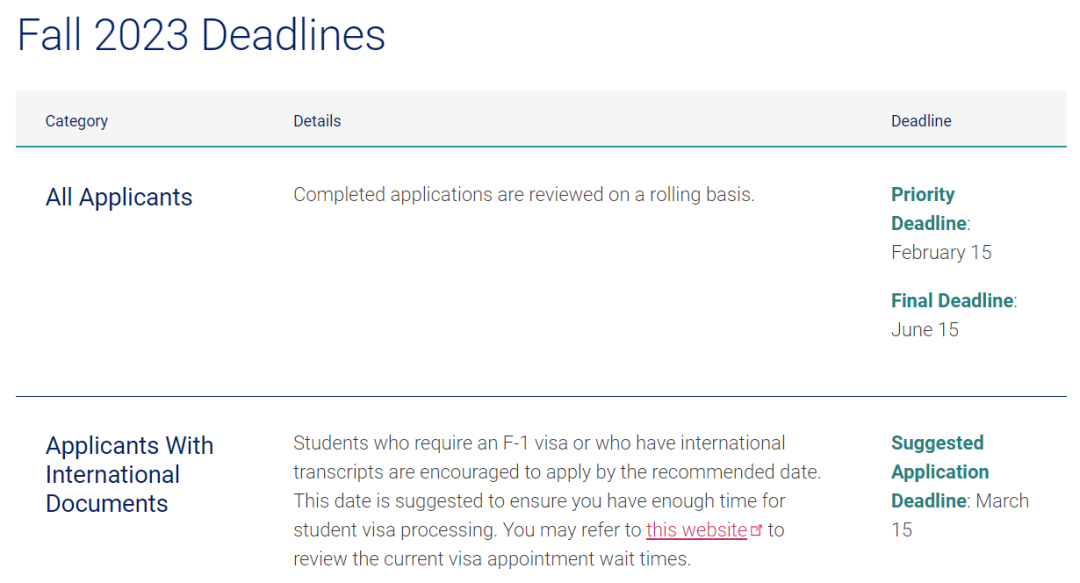
Task: Click the "Applicants With International Documents" row title
Action: click(x=129, y=474)
